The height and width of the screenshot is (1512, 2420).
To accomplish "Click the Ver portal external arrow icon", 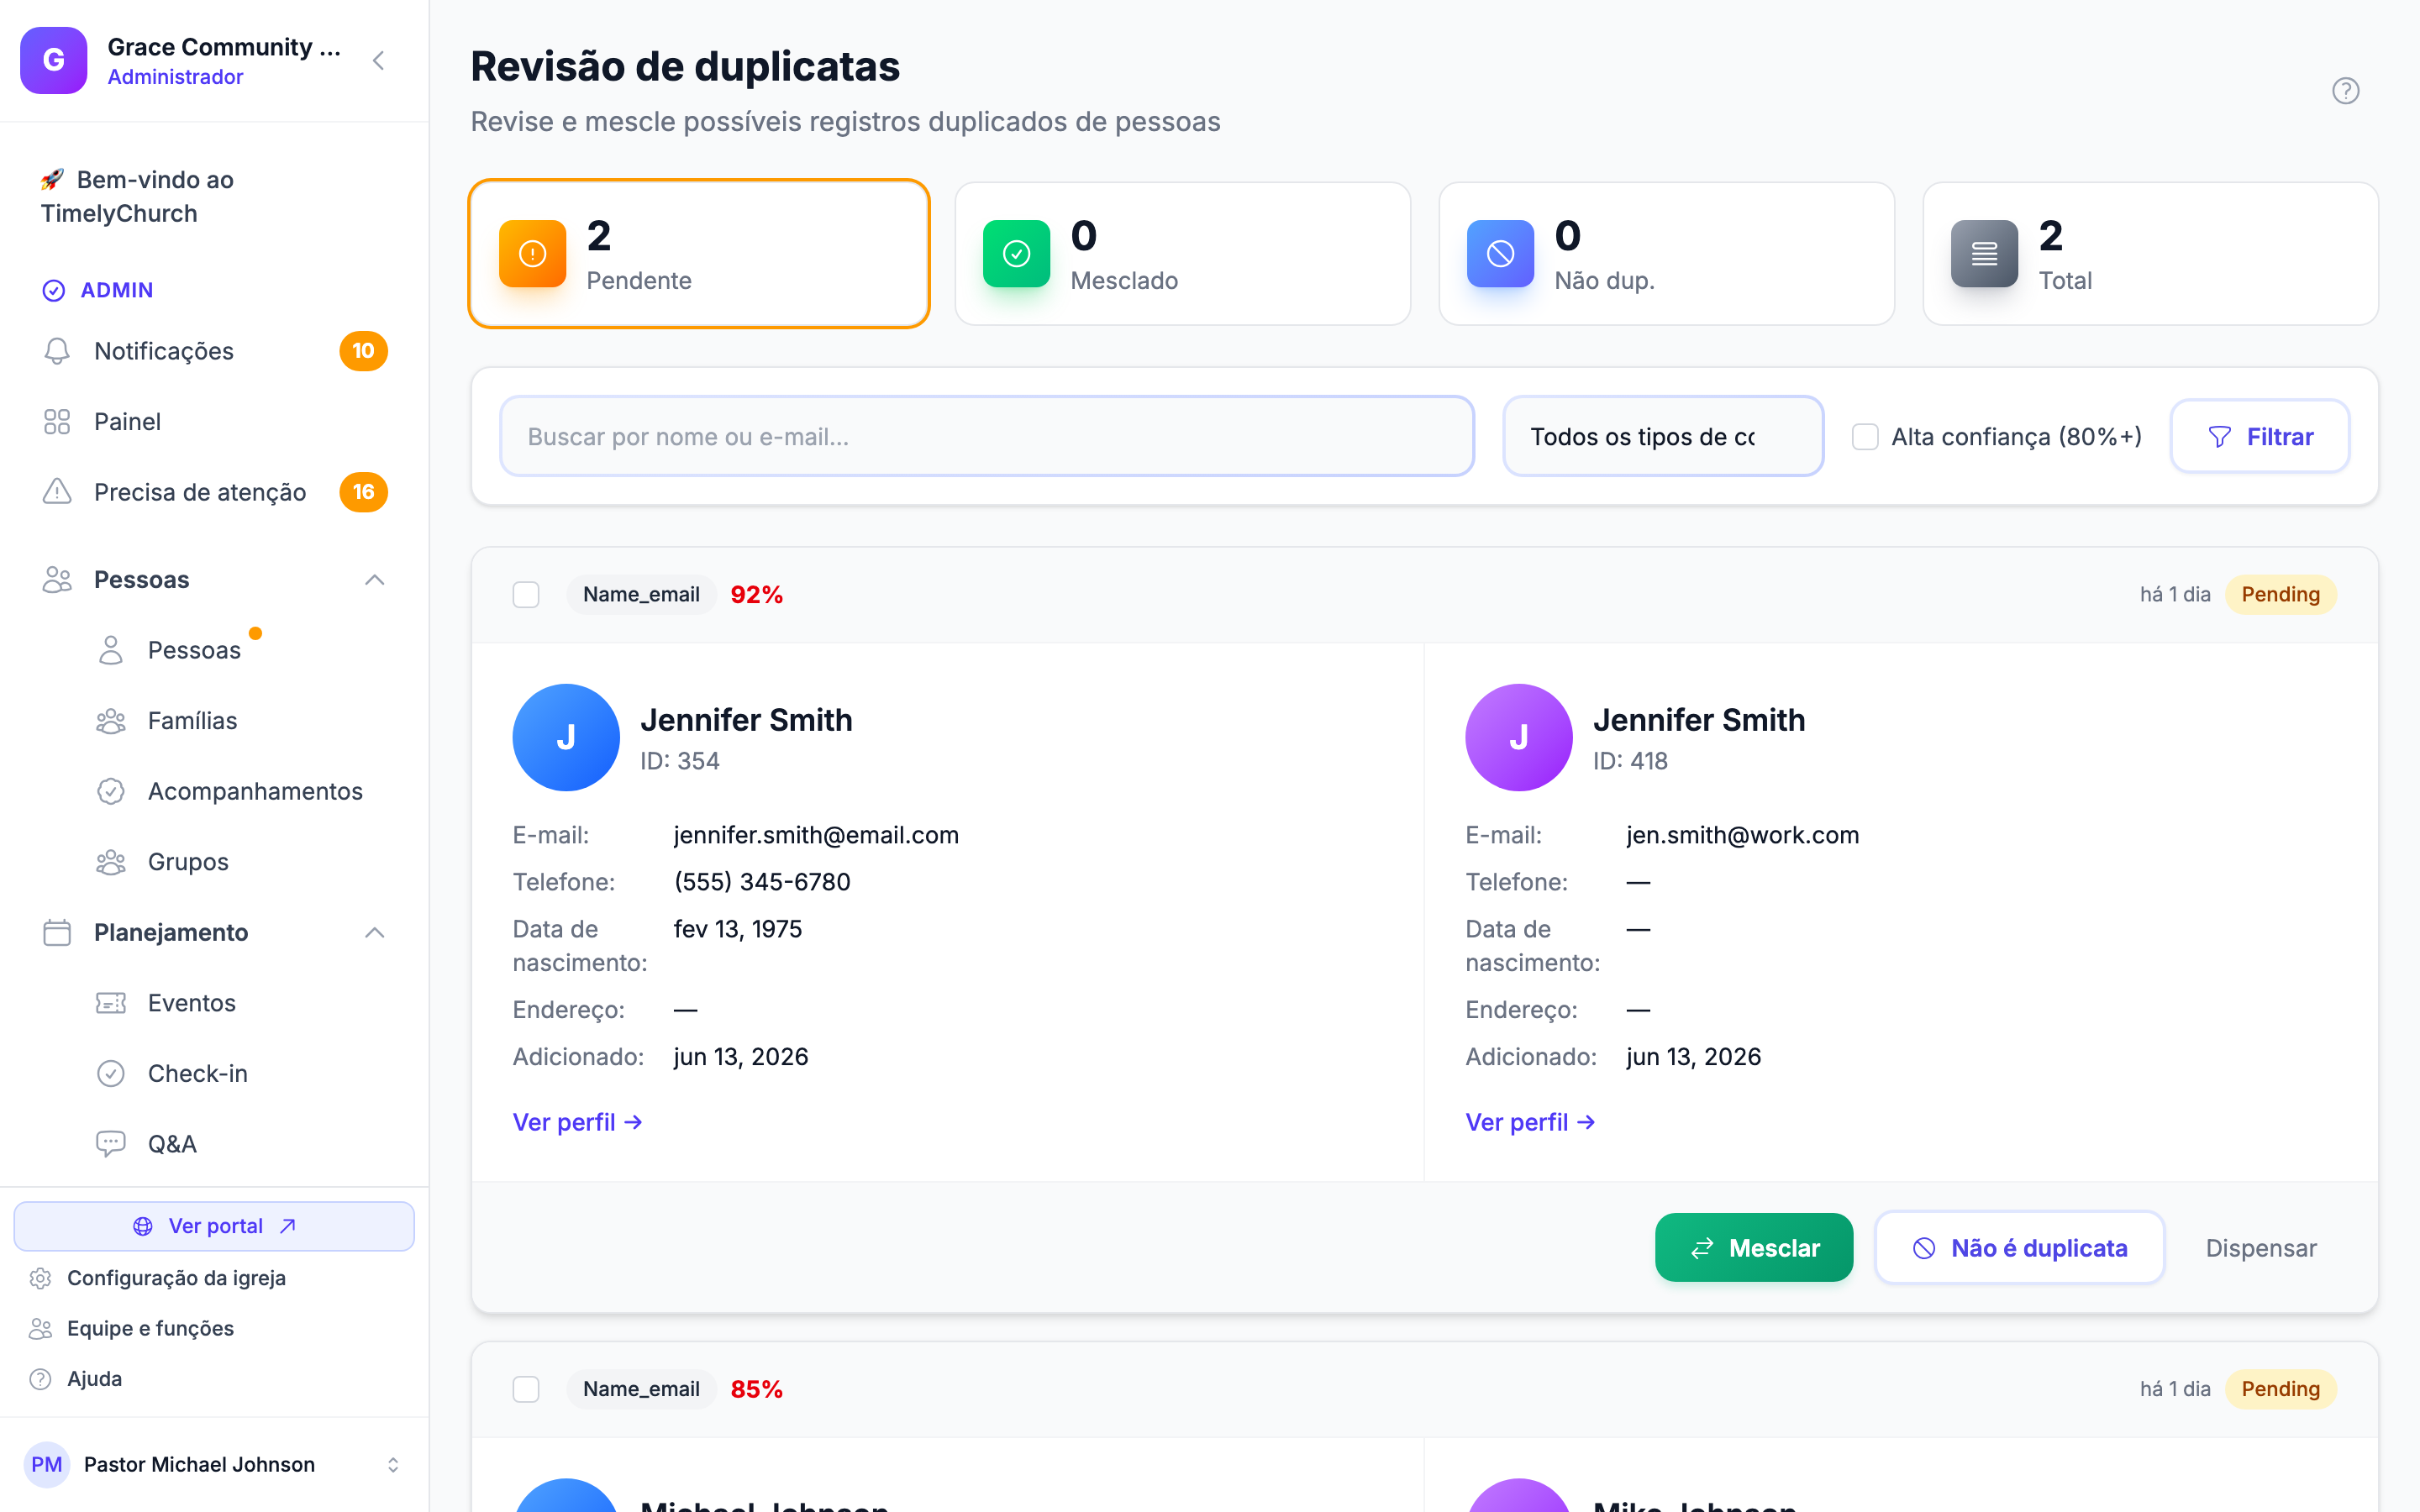I will click(x=288, y=1226).
